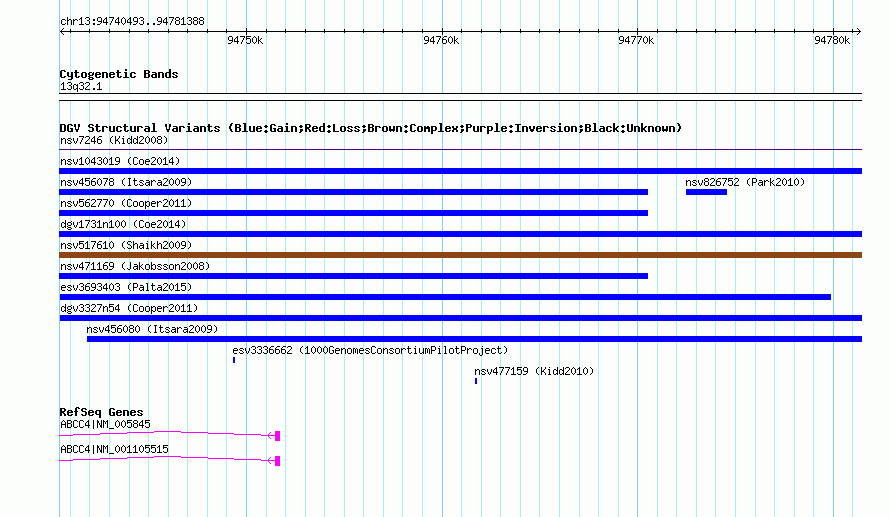Click the DGV Structural Variants track title
890x517 pixels.
[371, 128]
